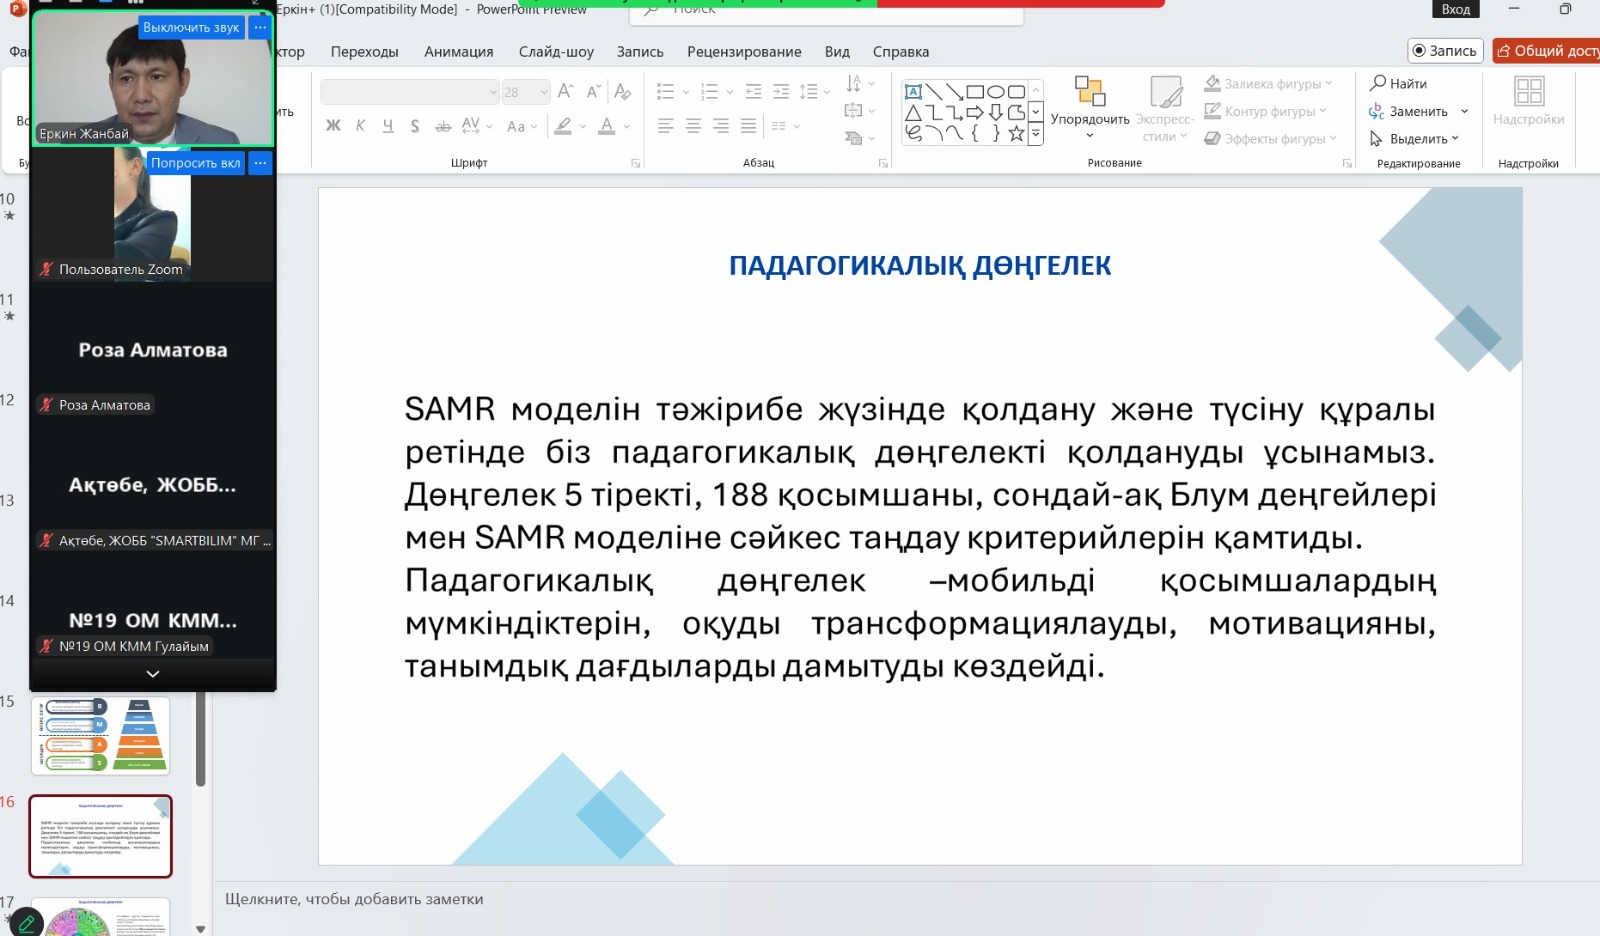
Task: Expand the Выделить selection dropdown
Action: click(x=1455, y=139)
